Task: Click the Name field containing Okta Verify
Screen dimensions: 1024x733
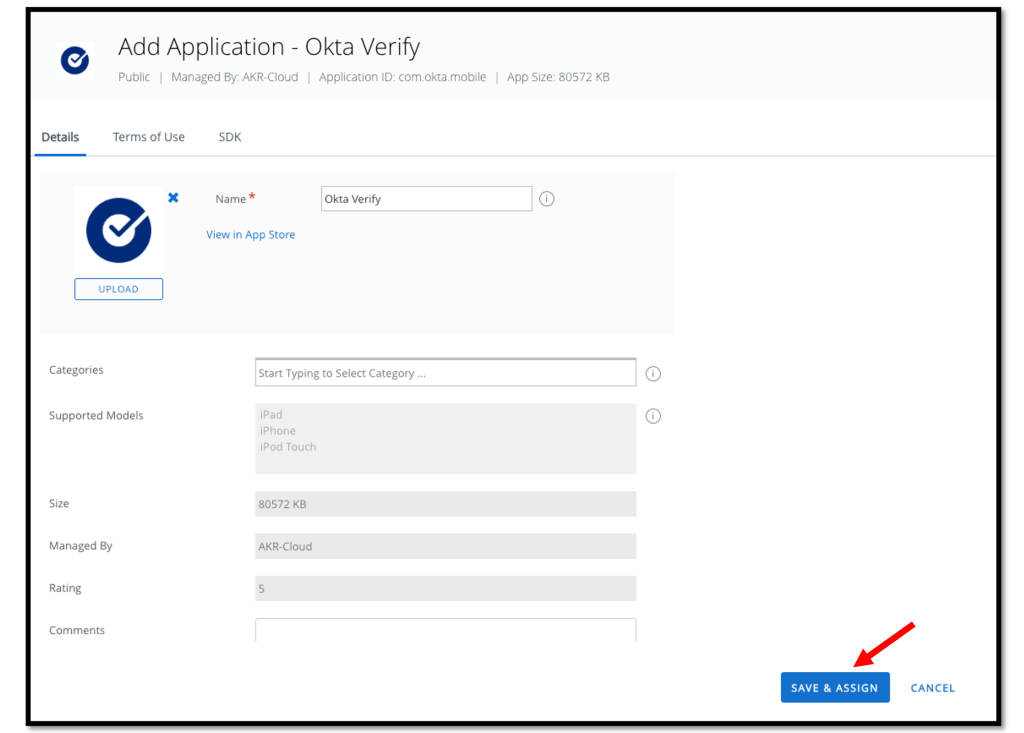Action: point(426,199)
